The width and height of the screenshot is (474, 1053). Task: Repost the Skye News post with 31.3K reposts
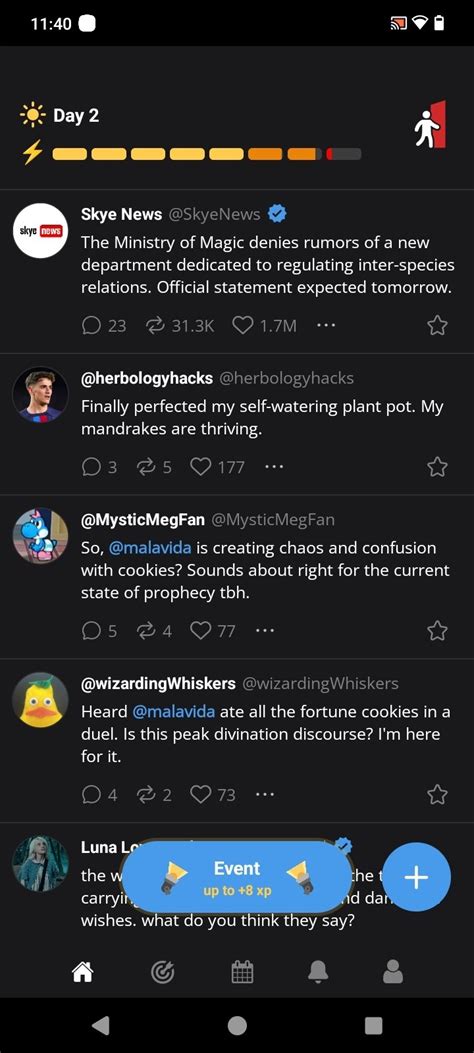[179, 326]
